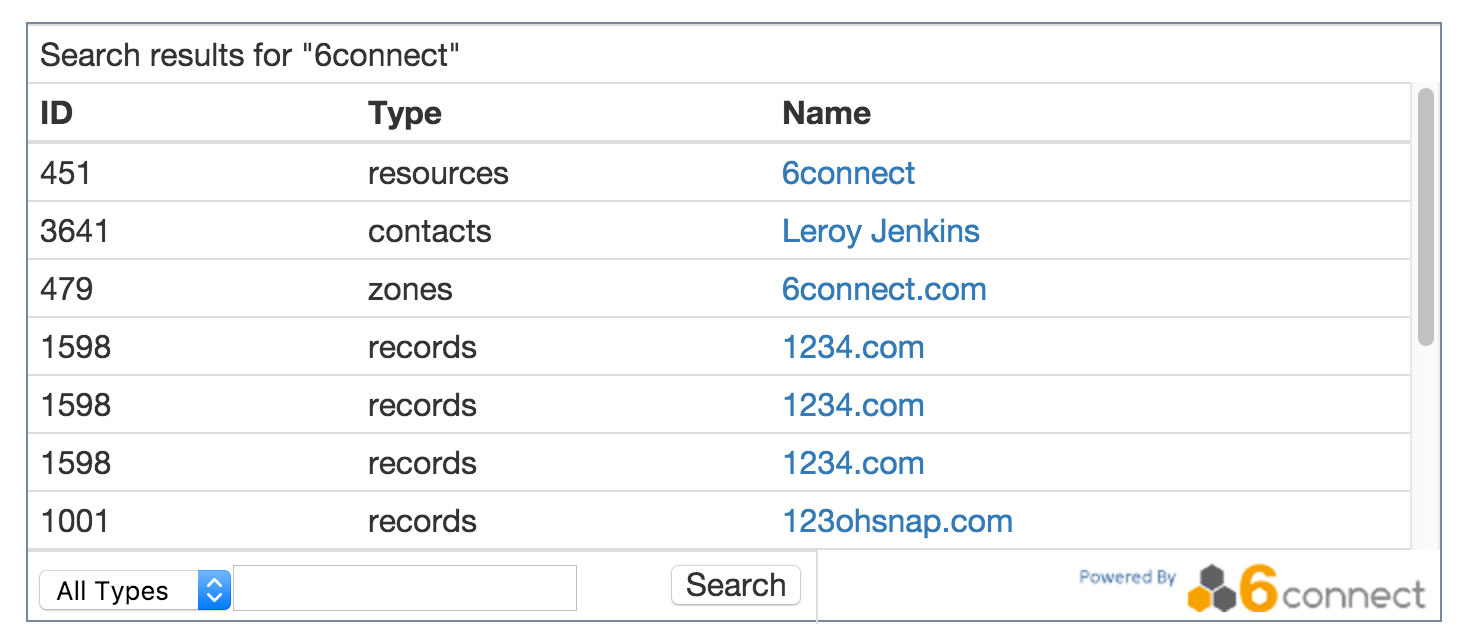This screenshot has height=640, width=1464.
Task: Open the topmost 1234.com record link
Action: point(853,347)
